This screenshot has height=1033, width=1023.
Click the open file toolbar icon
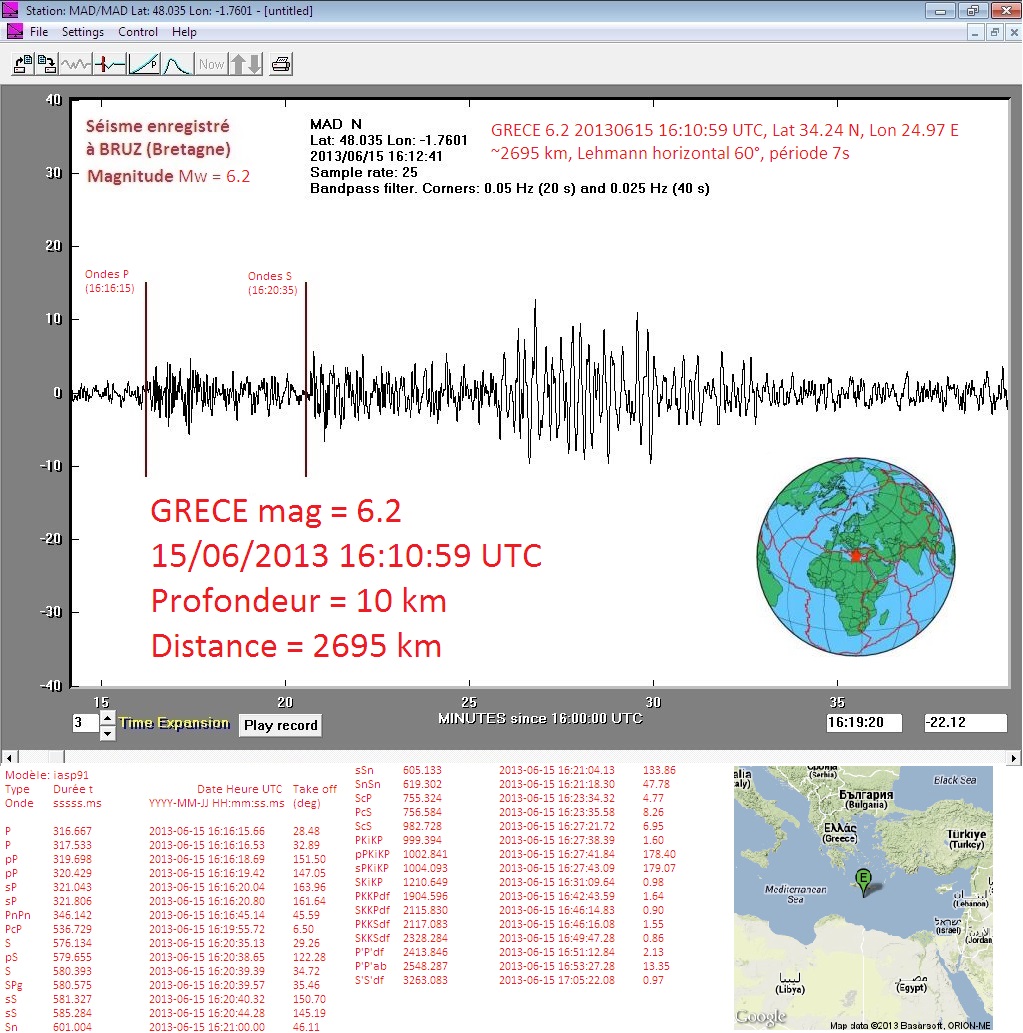[22, 65]
